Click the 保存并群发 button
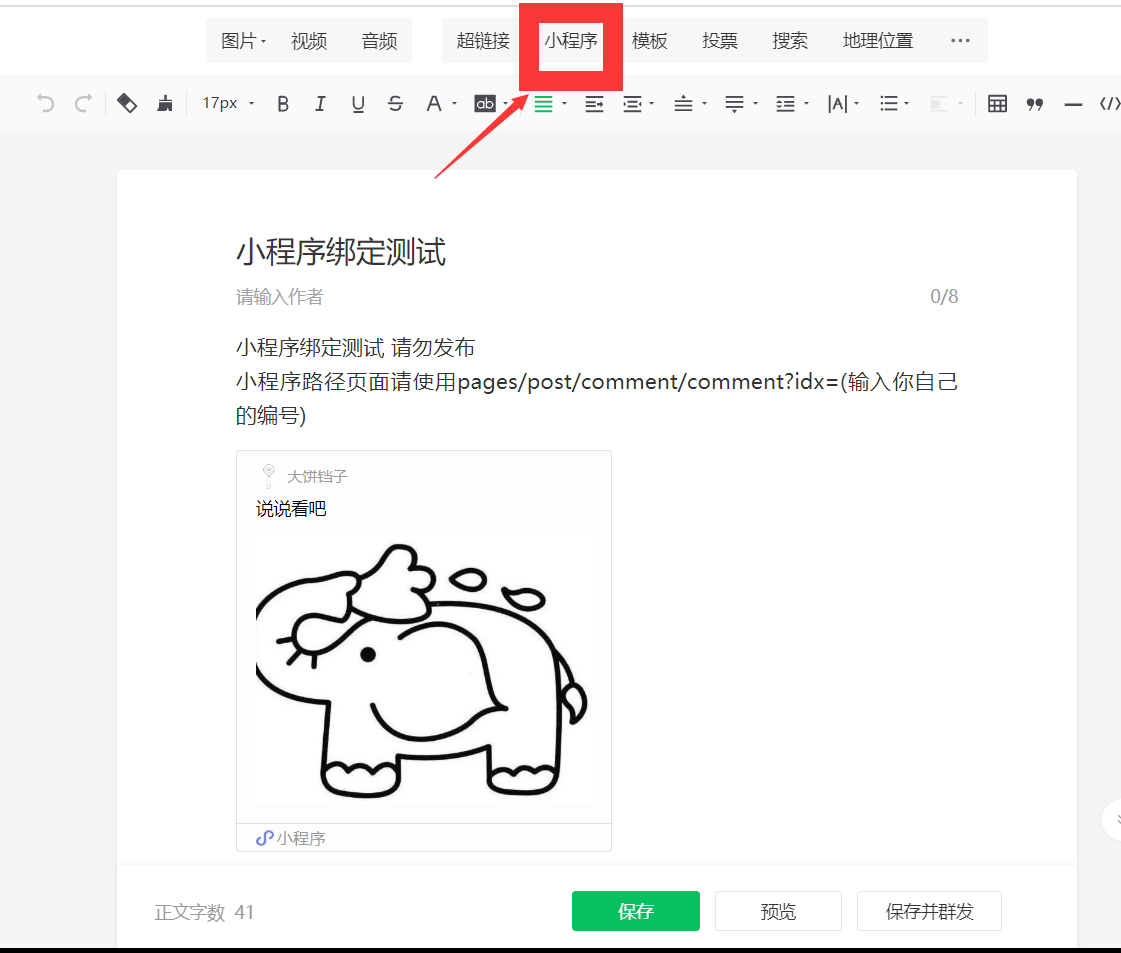Viewport: 1121px width, 953px height. tap(929, 911)
